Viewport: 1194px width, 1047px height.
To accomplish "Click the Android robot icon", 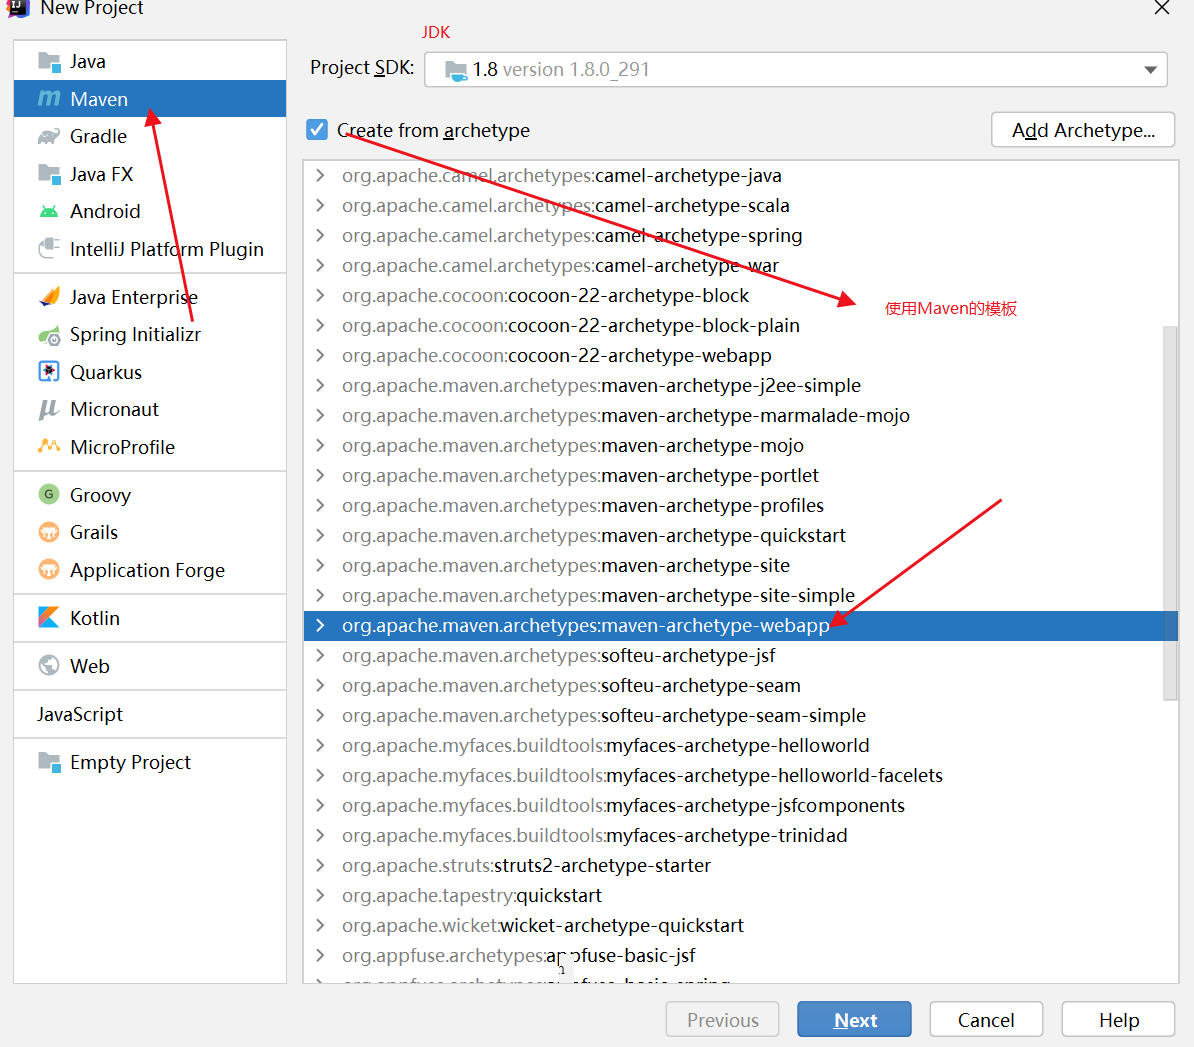I will (49, 212).
